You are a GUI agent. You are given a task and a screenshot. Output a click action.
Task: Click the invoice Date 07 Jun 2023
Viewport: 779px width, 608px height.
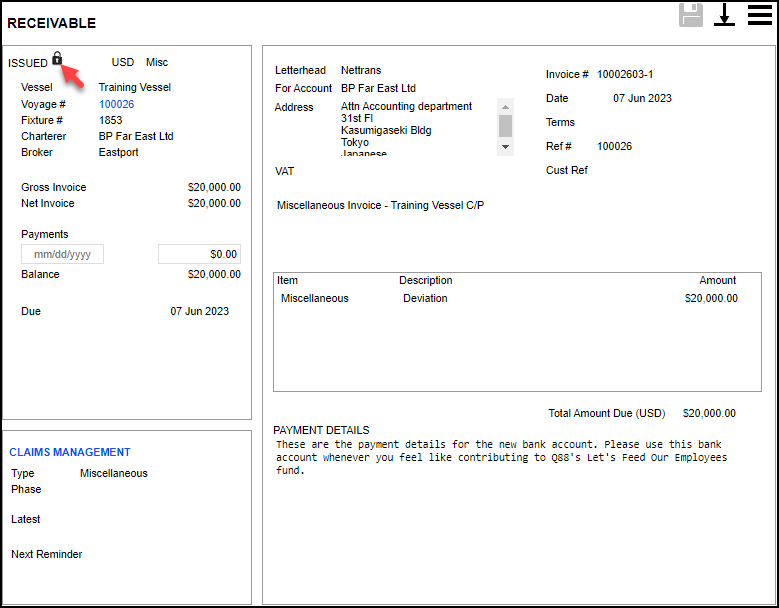(x=642, y=98)
